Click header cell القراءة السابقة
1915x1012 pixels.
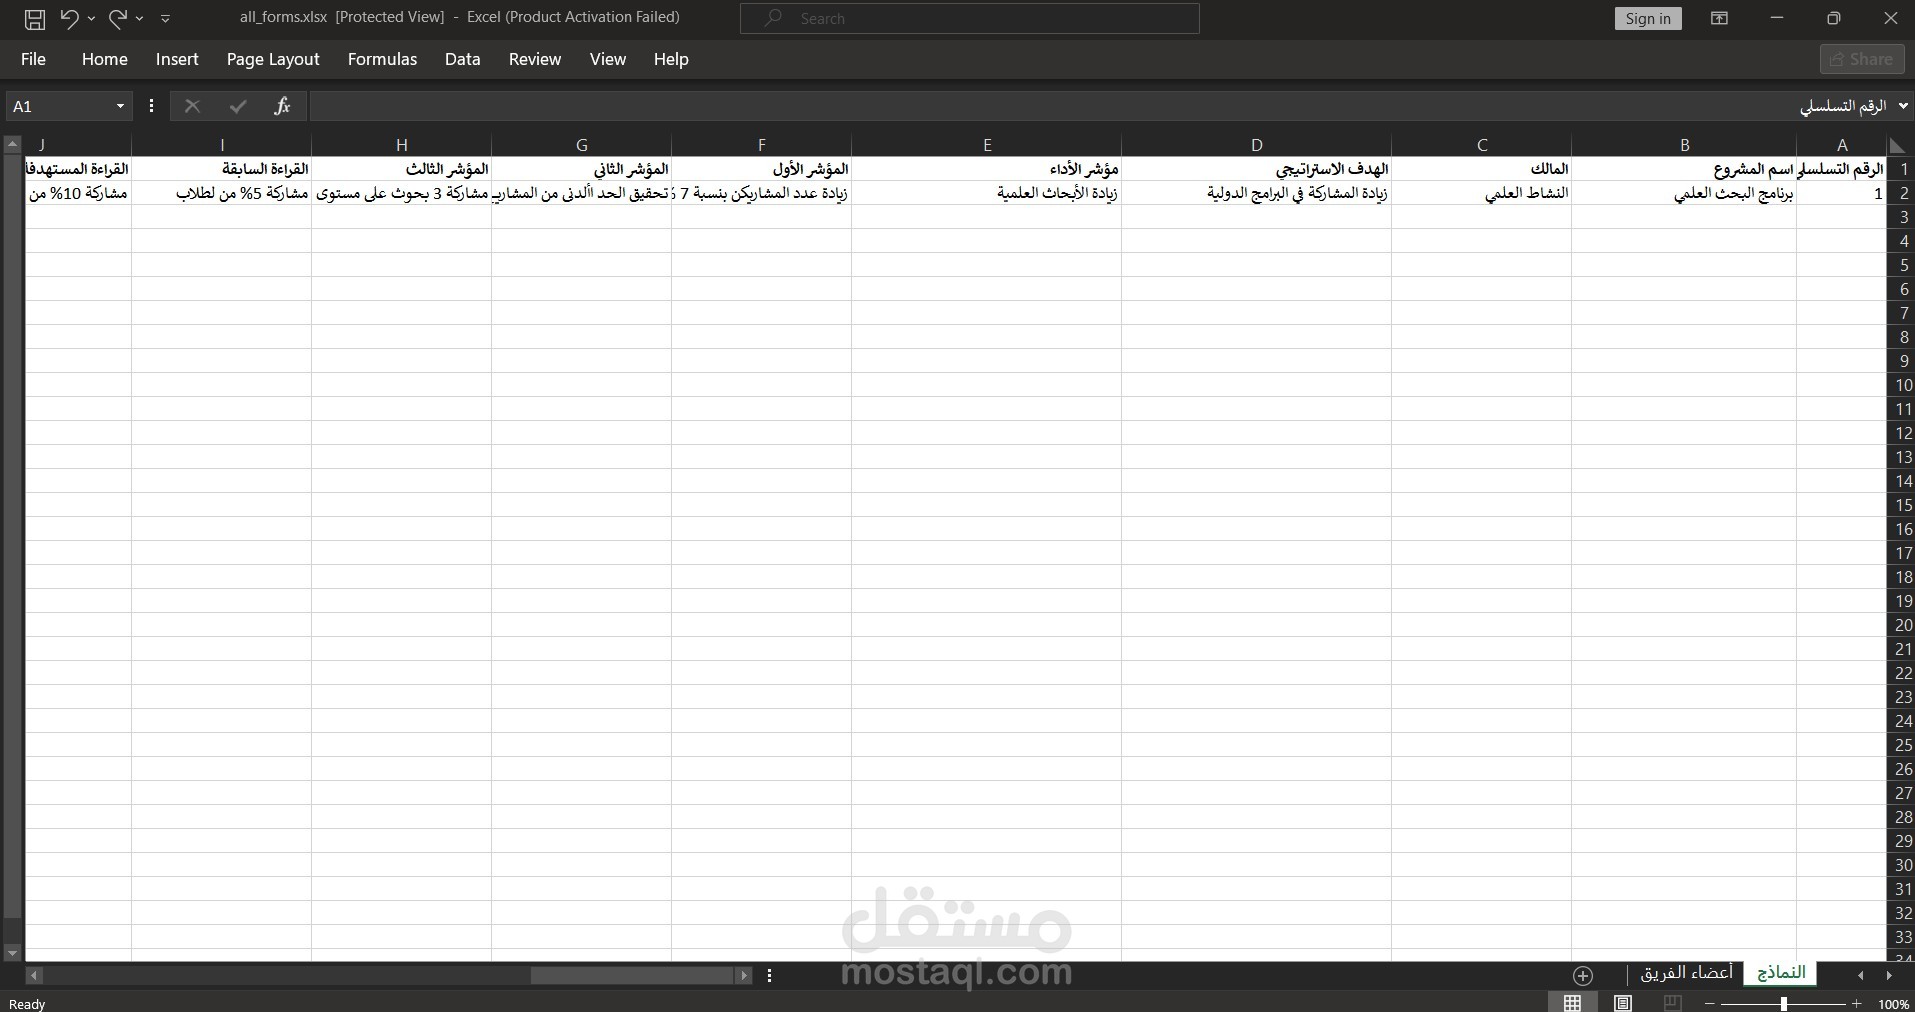tap(222, 169)
